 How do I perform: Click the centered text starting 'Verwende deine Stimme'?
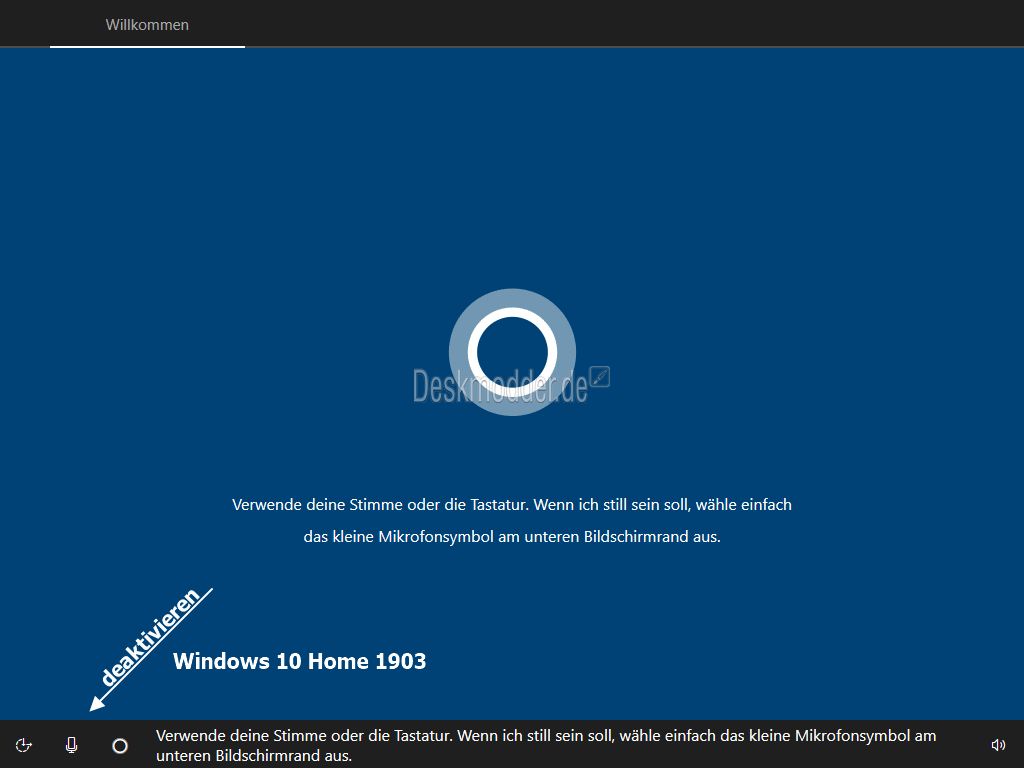pos(512,520)
